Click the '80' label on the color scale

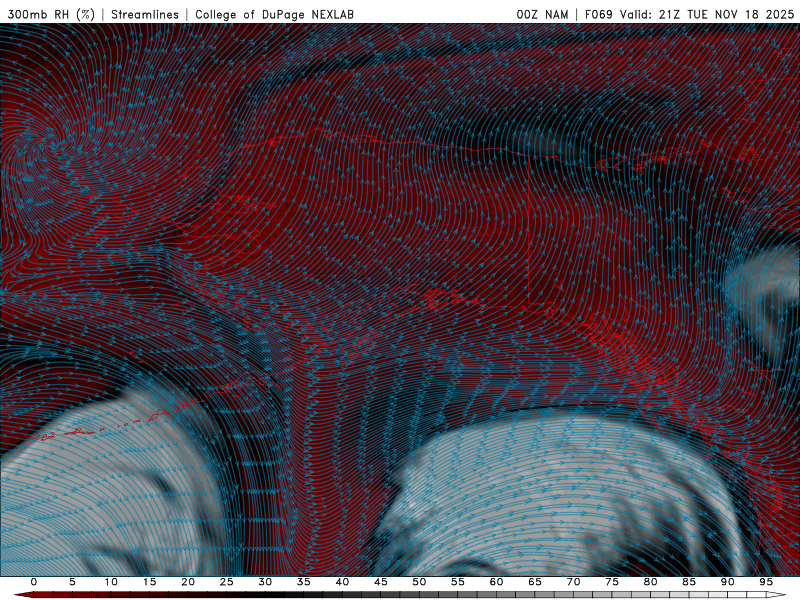650,582
